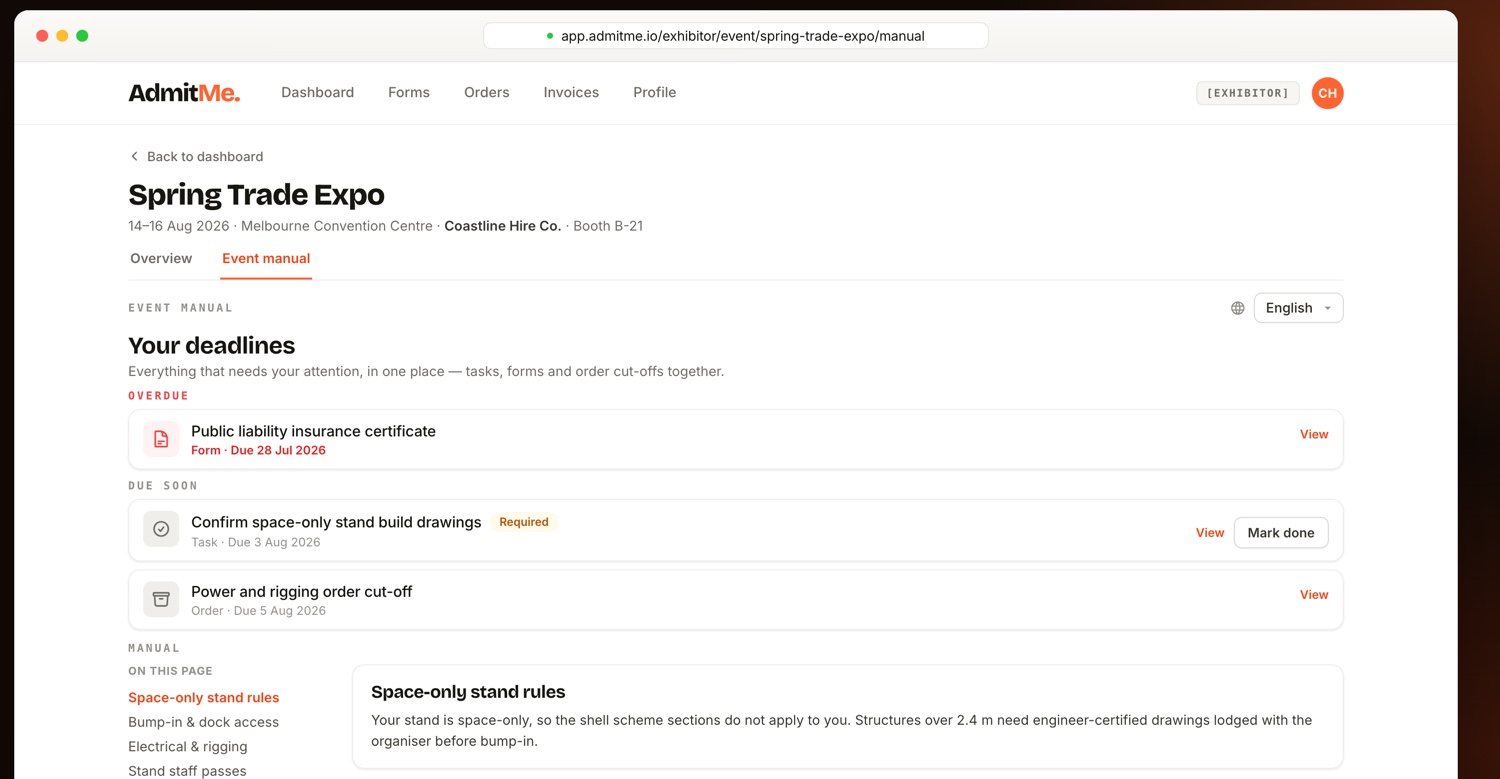
Task: Click the AdmitMe logo
Action: 184,93
